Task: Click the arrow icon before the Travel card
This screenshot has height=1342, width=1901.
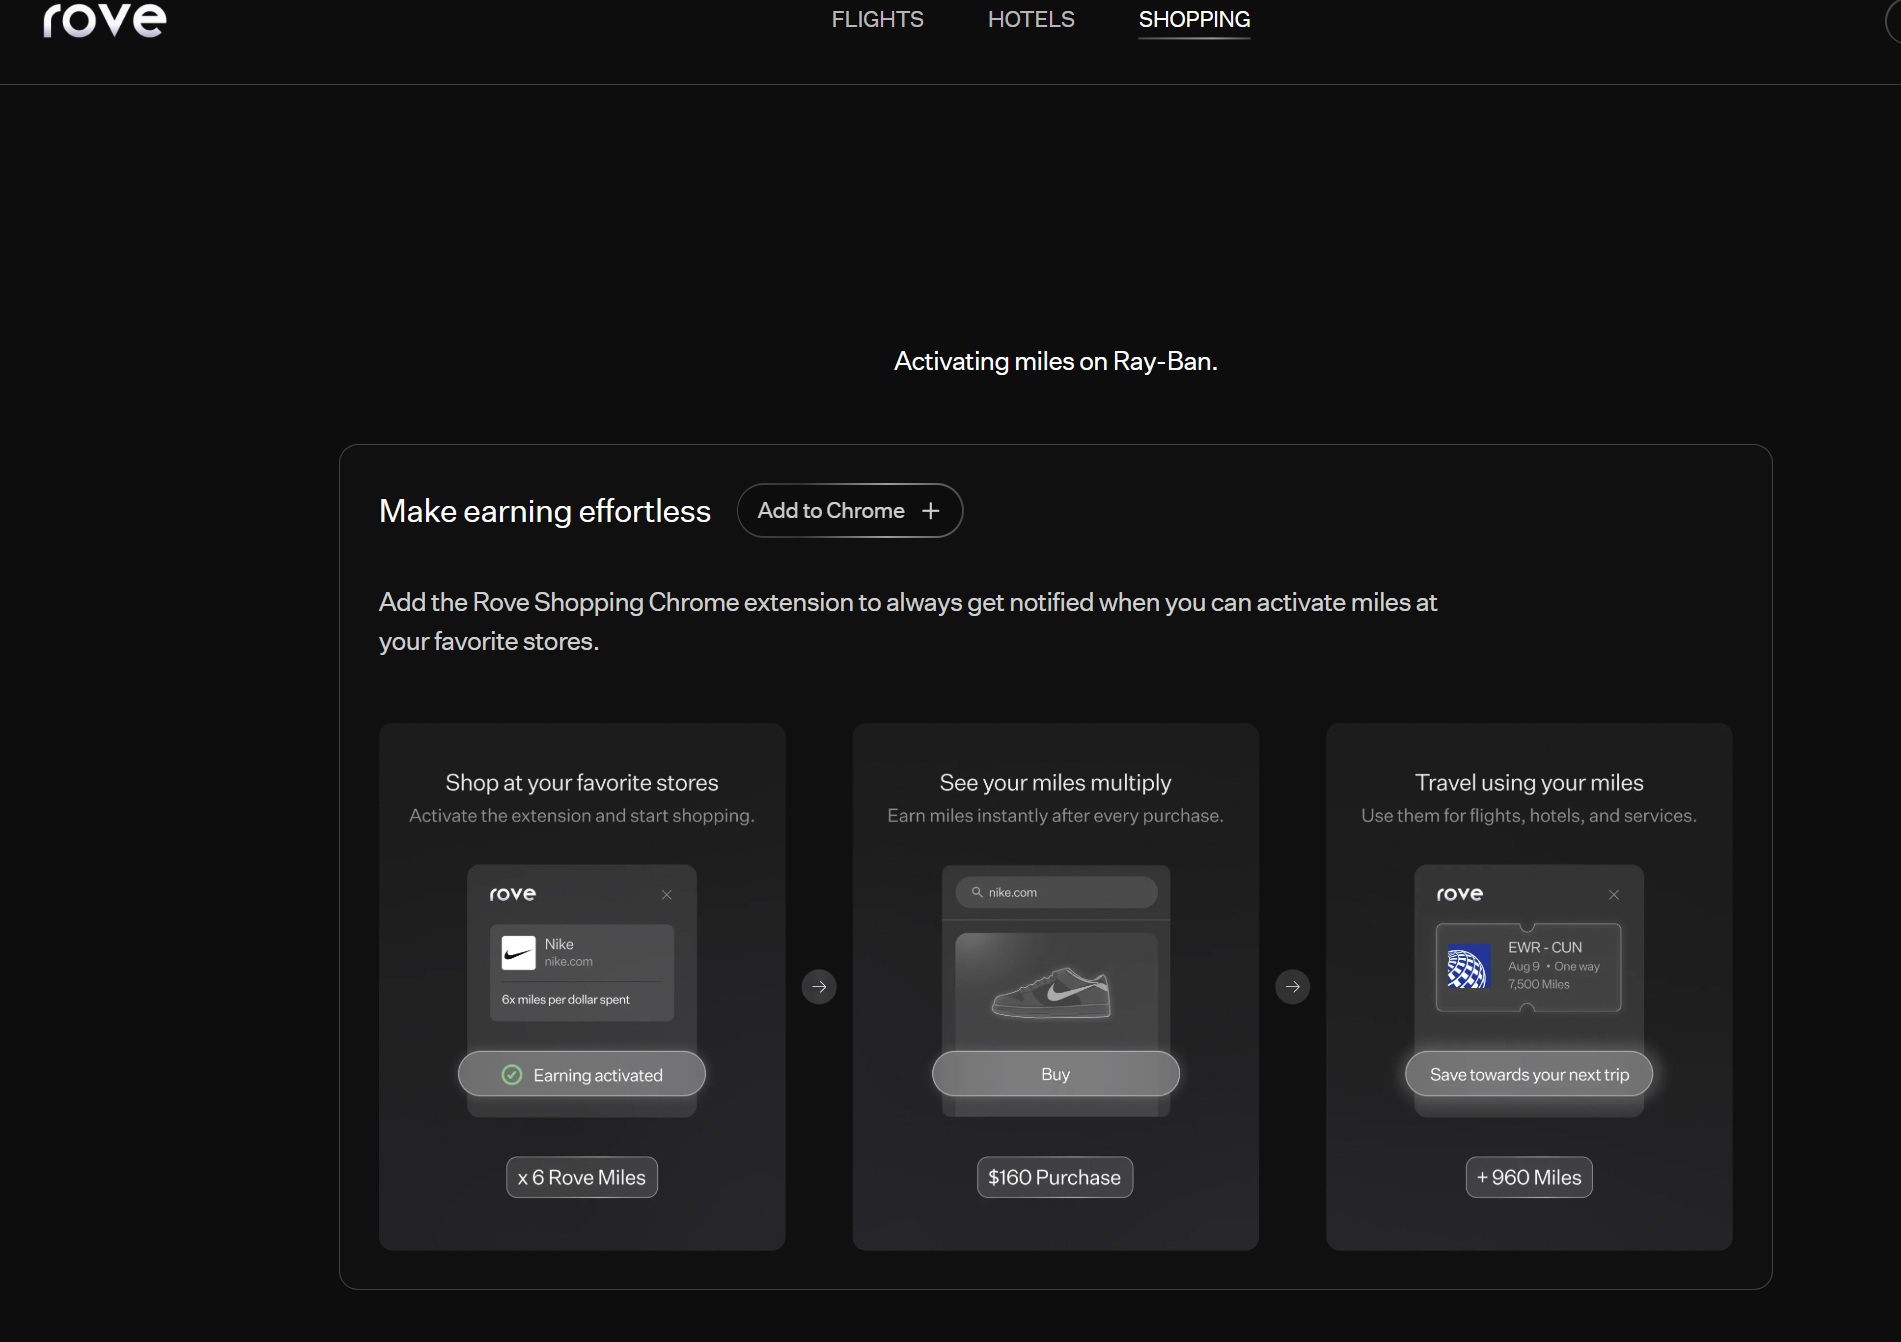Action: click(1292, 987)
